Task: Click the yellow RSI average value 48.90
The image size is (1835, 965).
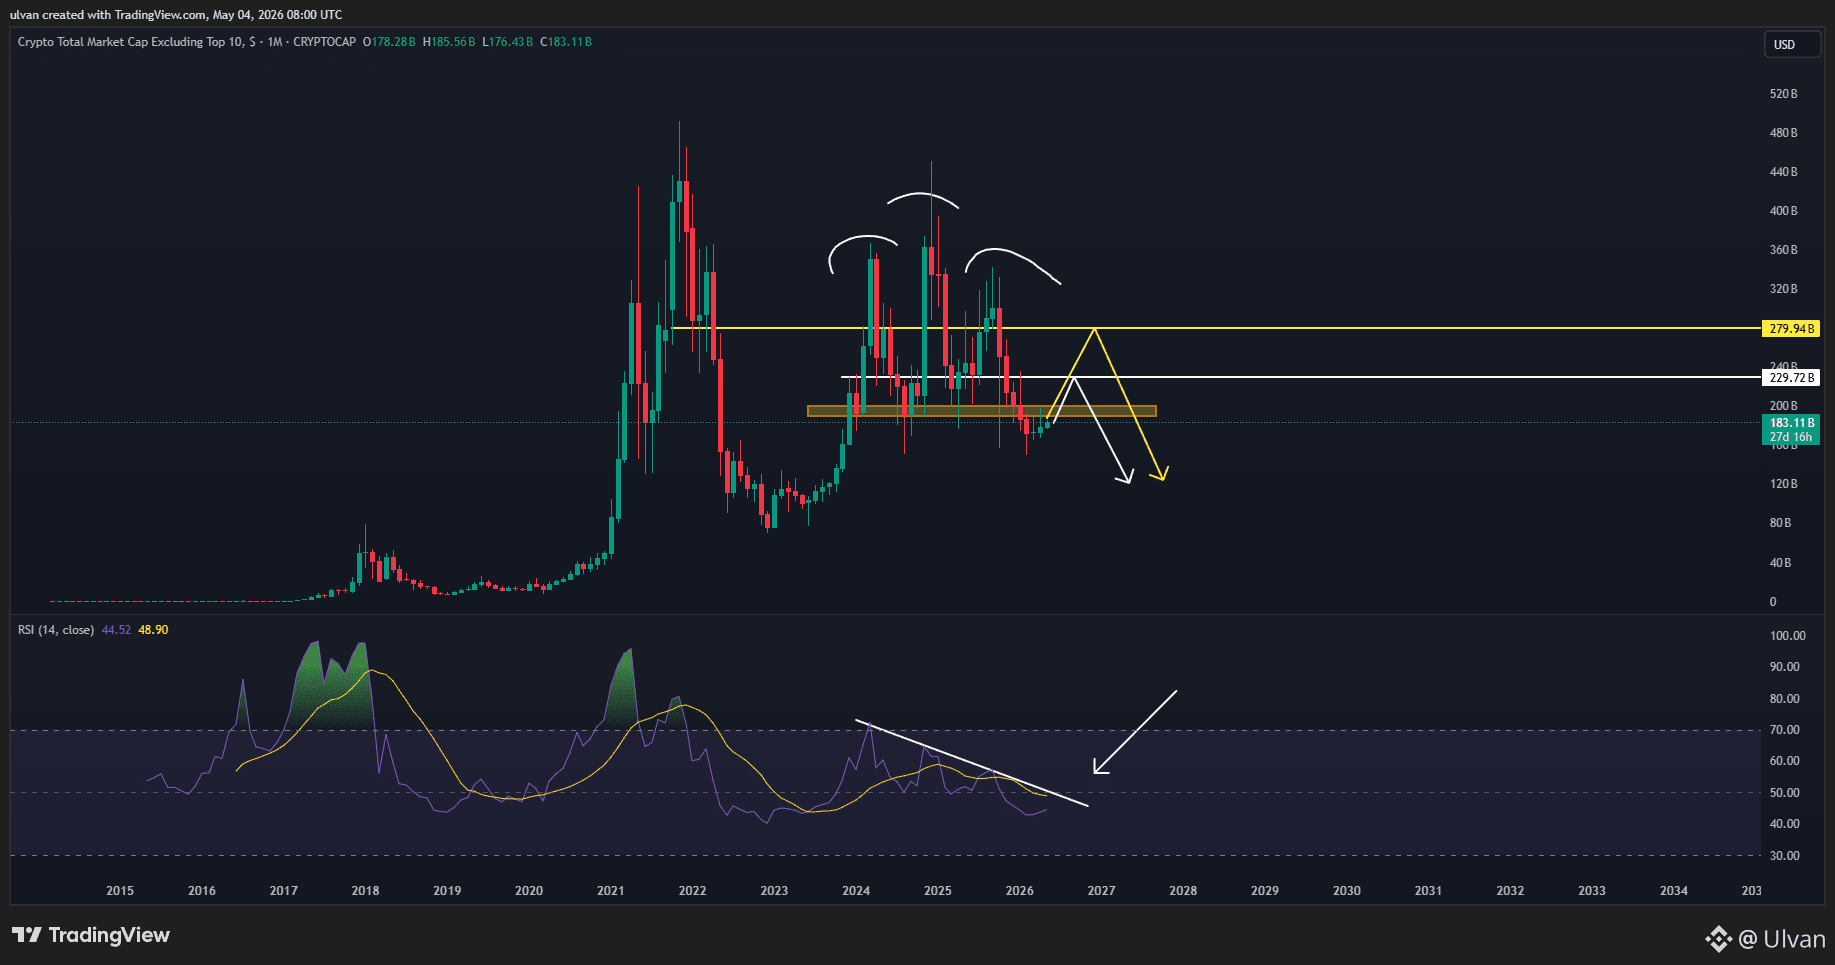Action: [153, 630]
